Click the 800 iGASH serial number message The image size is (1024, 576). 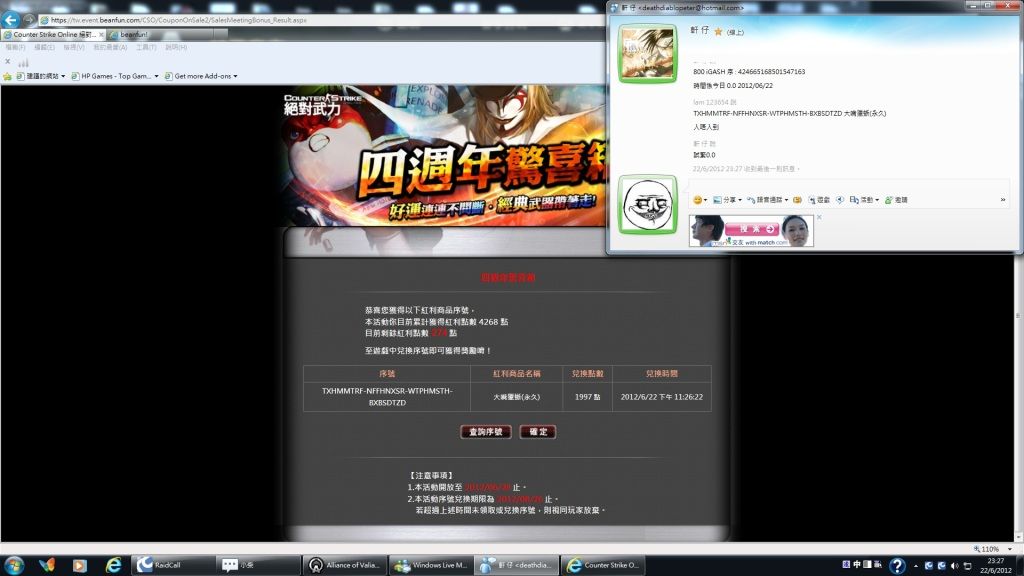(x=749, y=72)
